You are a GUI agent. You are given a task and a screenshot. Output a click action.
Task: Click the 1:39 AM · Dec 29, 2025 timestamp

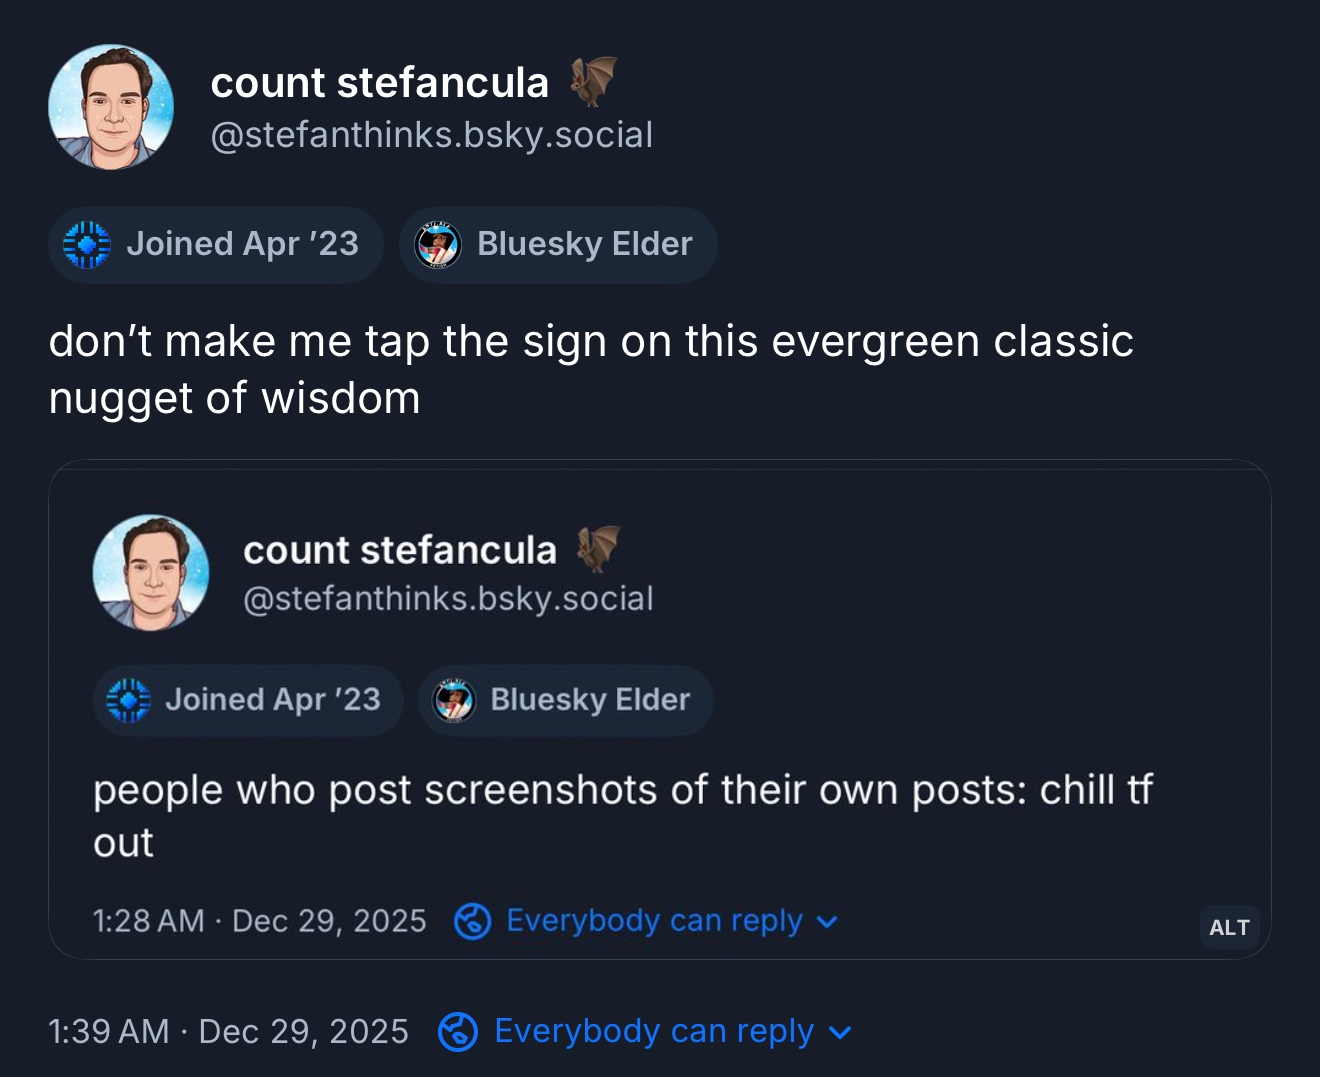point(228,1032)
